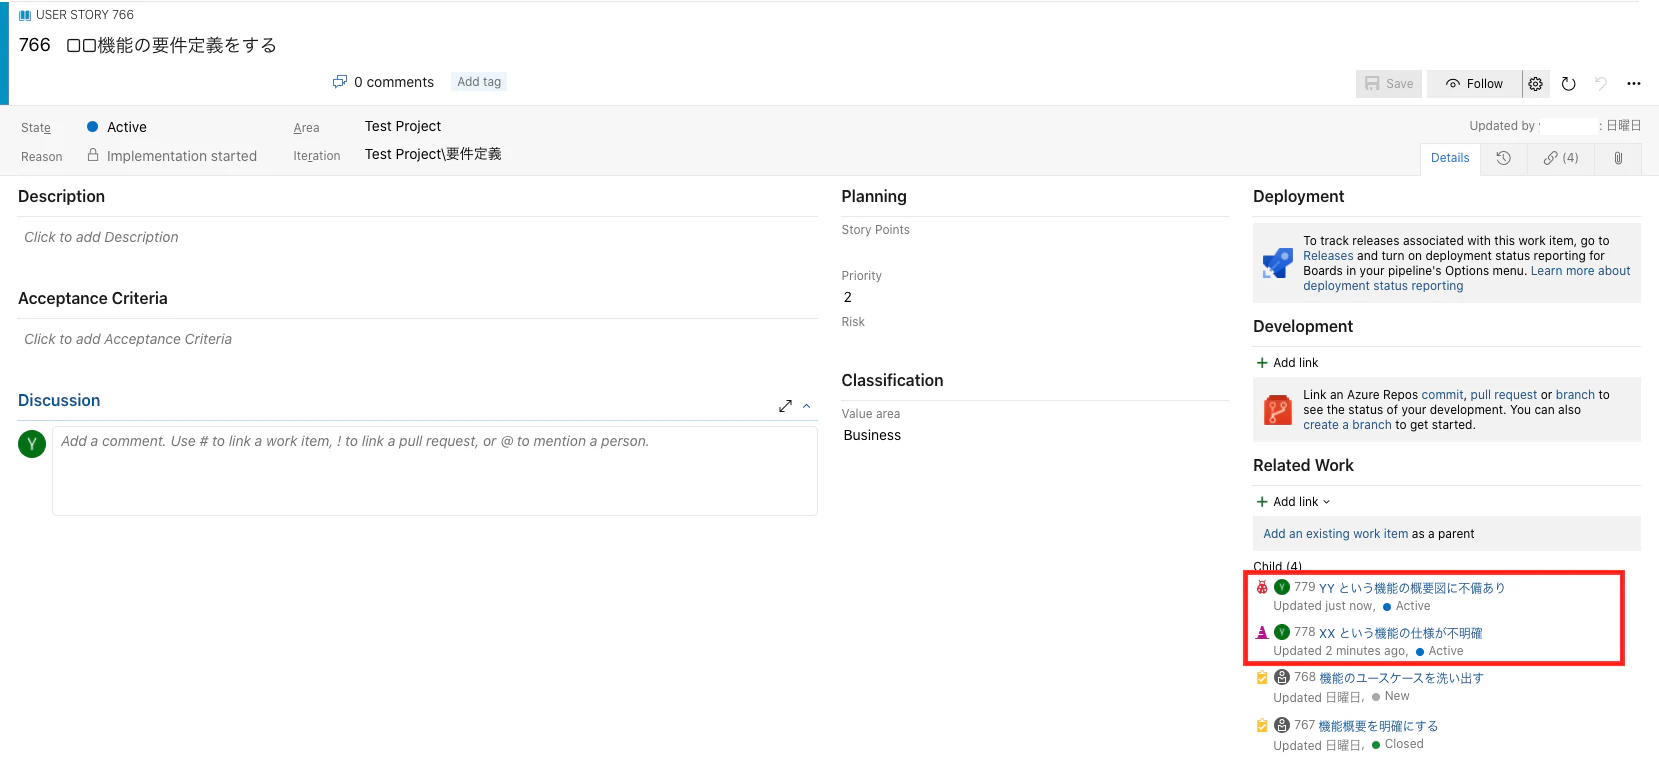Viewport: 1659px width, 779px height.
Task: Click the green Y user avatar in Discussion
Action: coord(32,444)
